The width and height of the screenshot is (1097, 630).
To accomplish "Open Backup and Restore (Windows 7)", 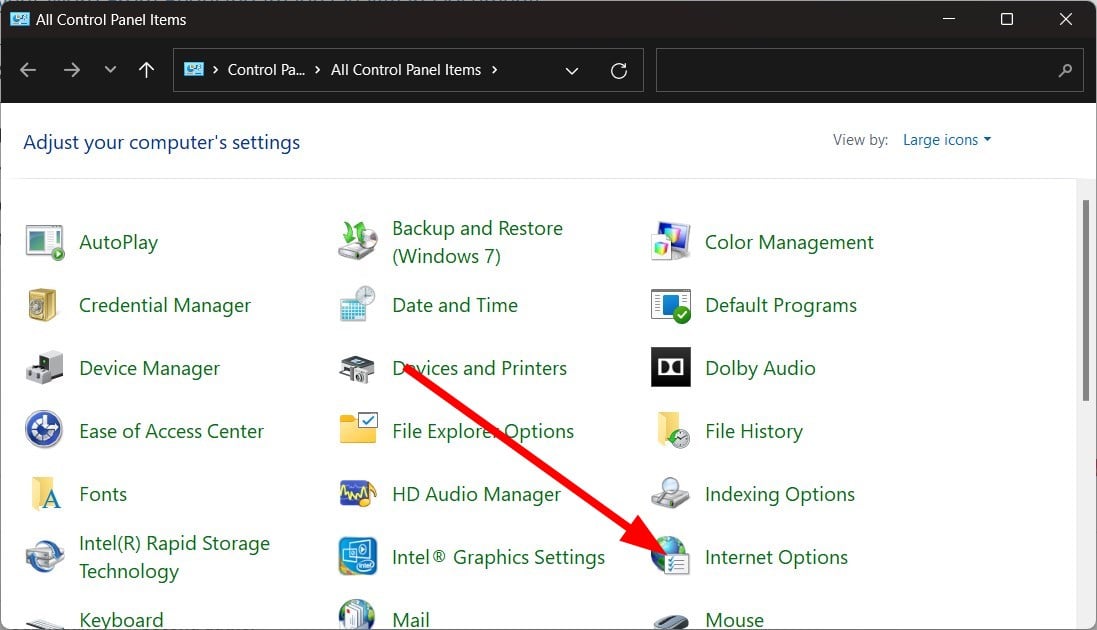I will [x=477, y=242].
